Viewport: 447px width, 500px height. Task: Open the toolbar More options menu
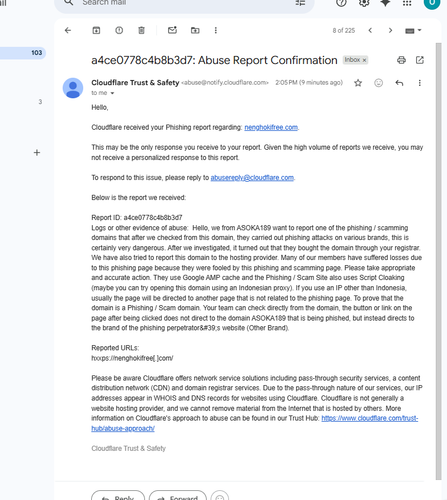[x=216, y=30]
